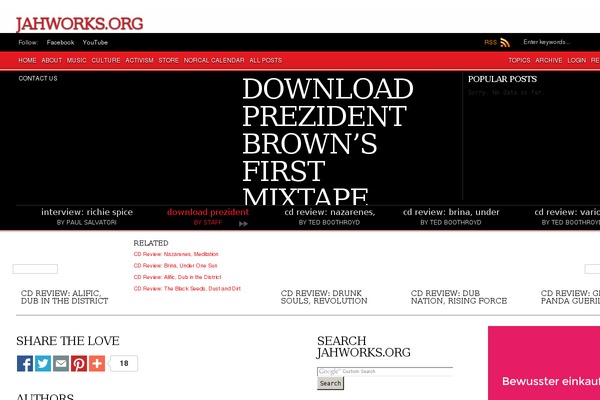Share the page on Pinterest via the icon

(x=79, y=363)
